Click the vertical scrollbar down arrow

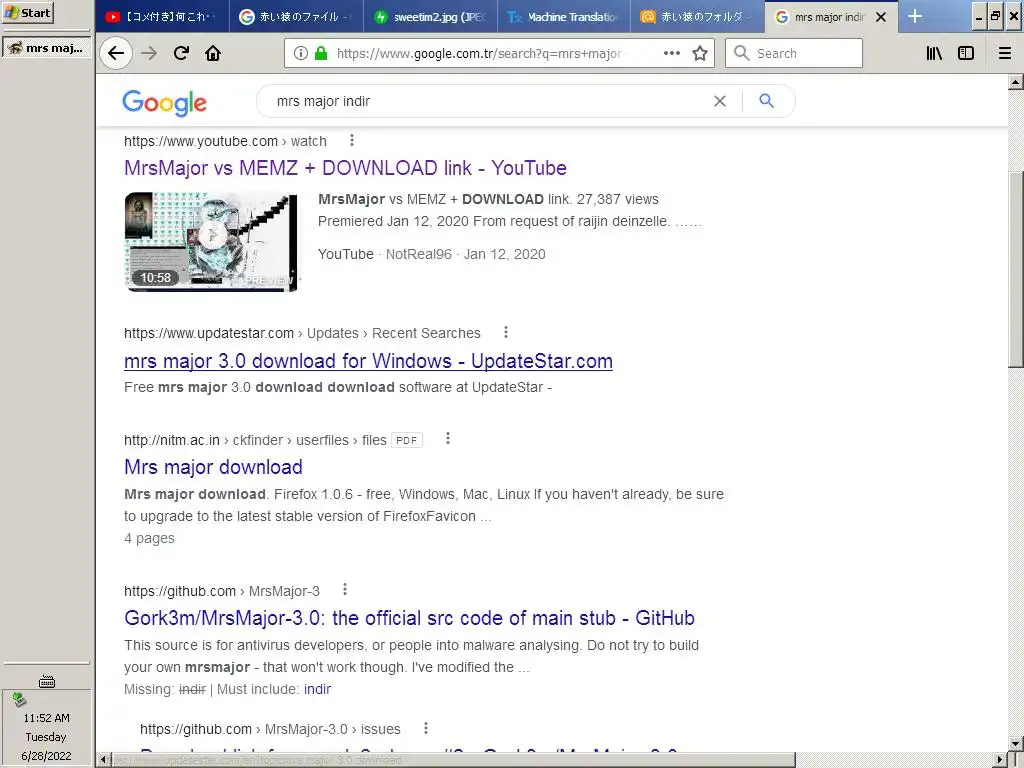1016,743
